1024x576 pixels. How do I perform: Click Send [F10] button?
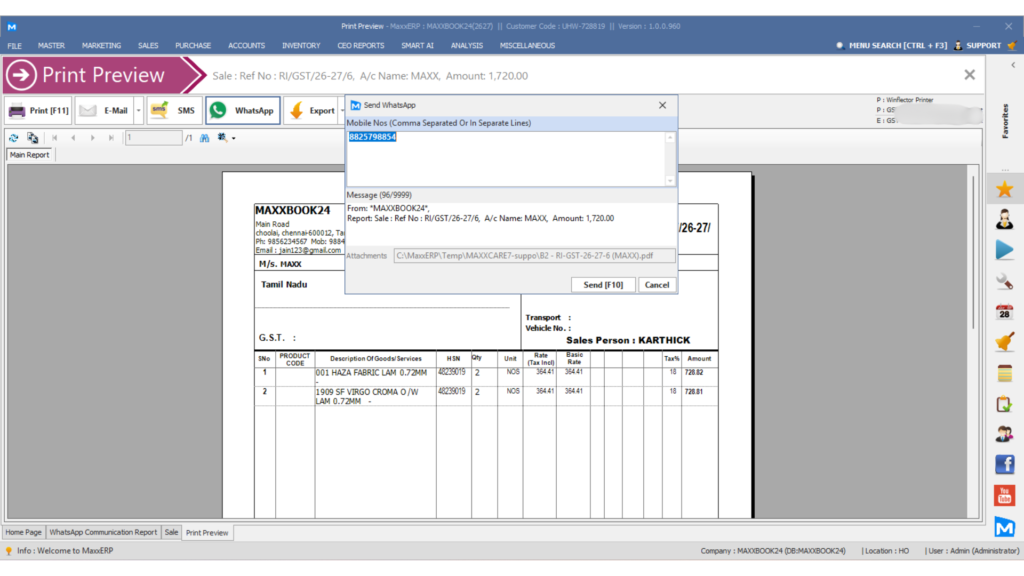603,285
